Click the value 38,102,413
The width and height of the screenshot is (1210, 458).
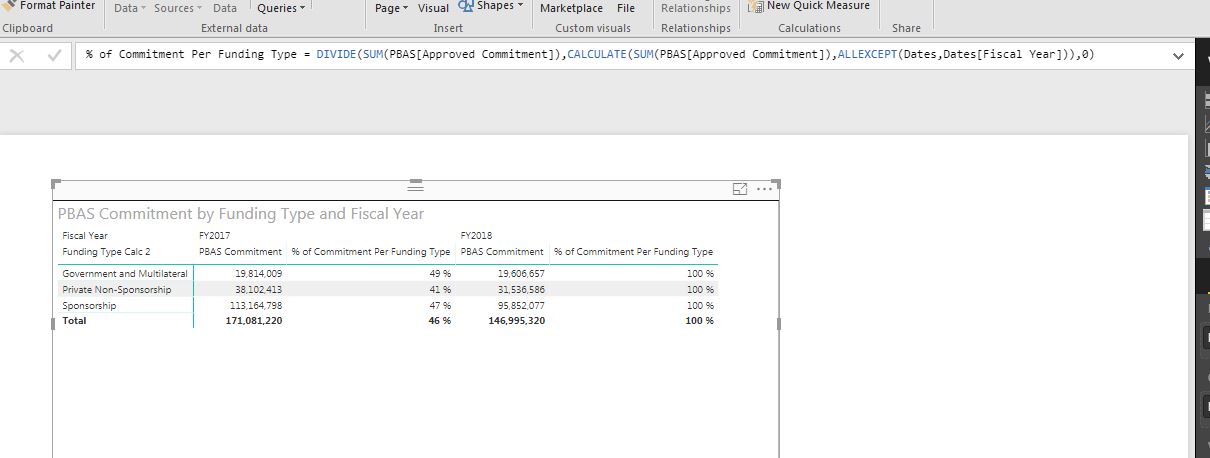pos(259,290)
